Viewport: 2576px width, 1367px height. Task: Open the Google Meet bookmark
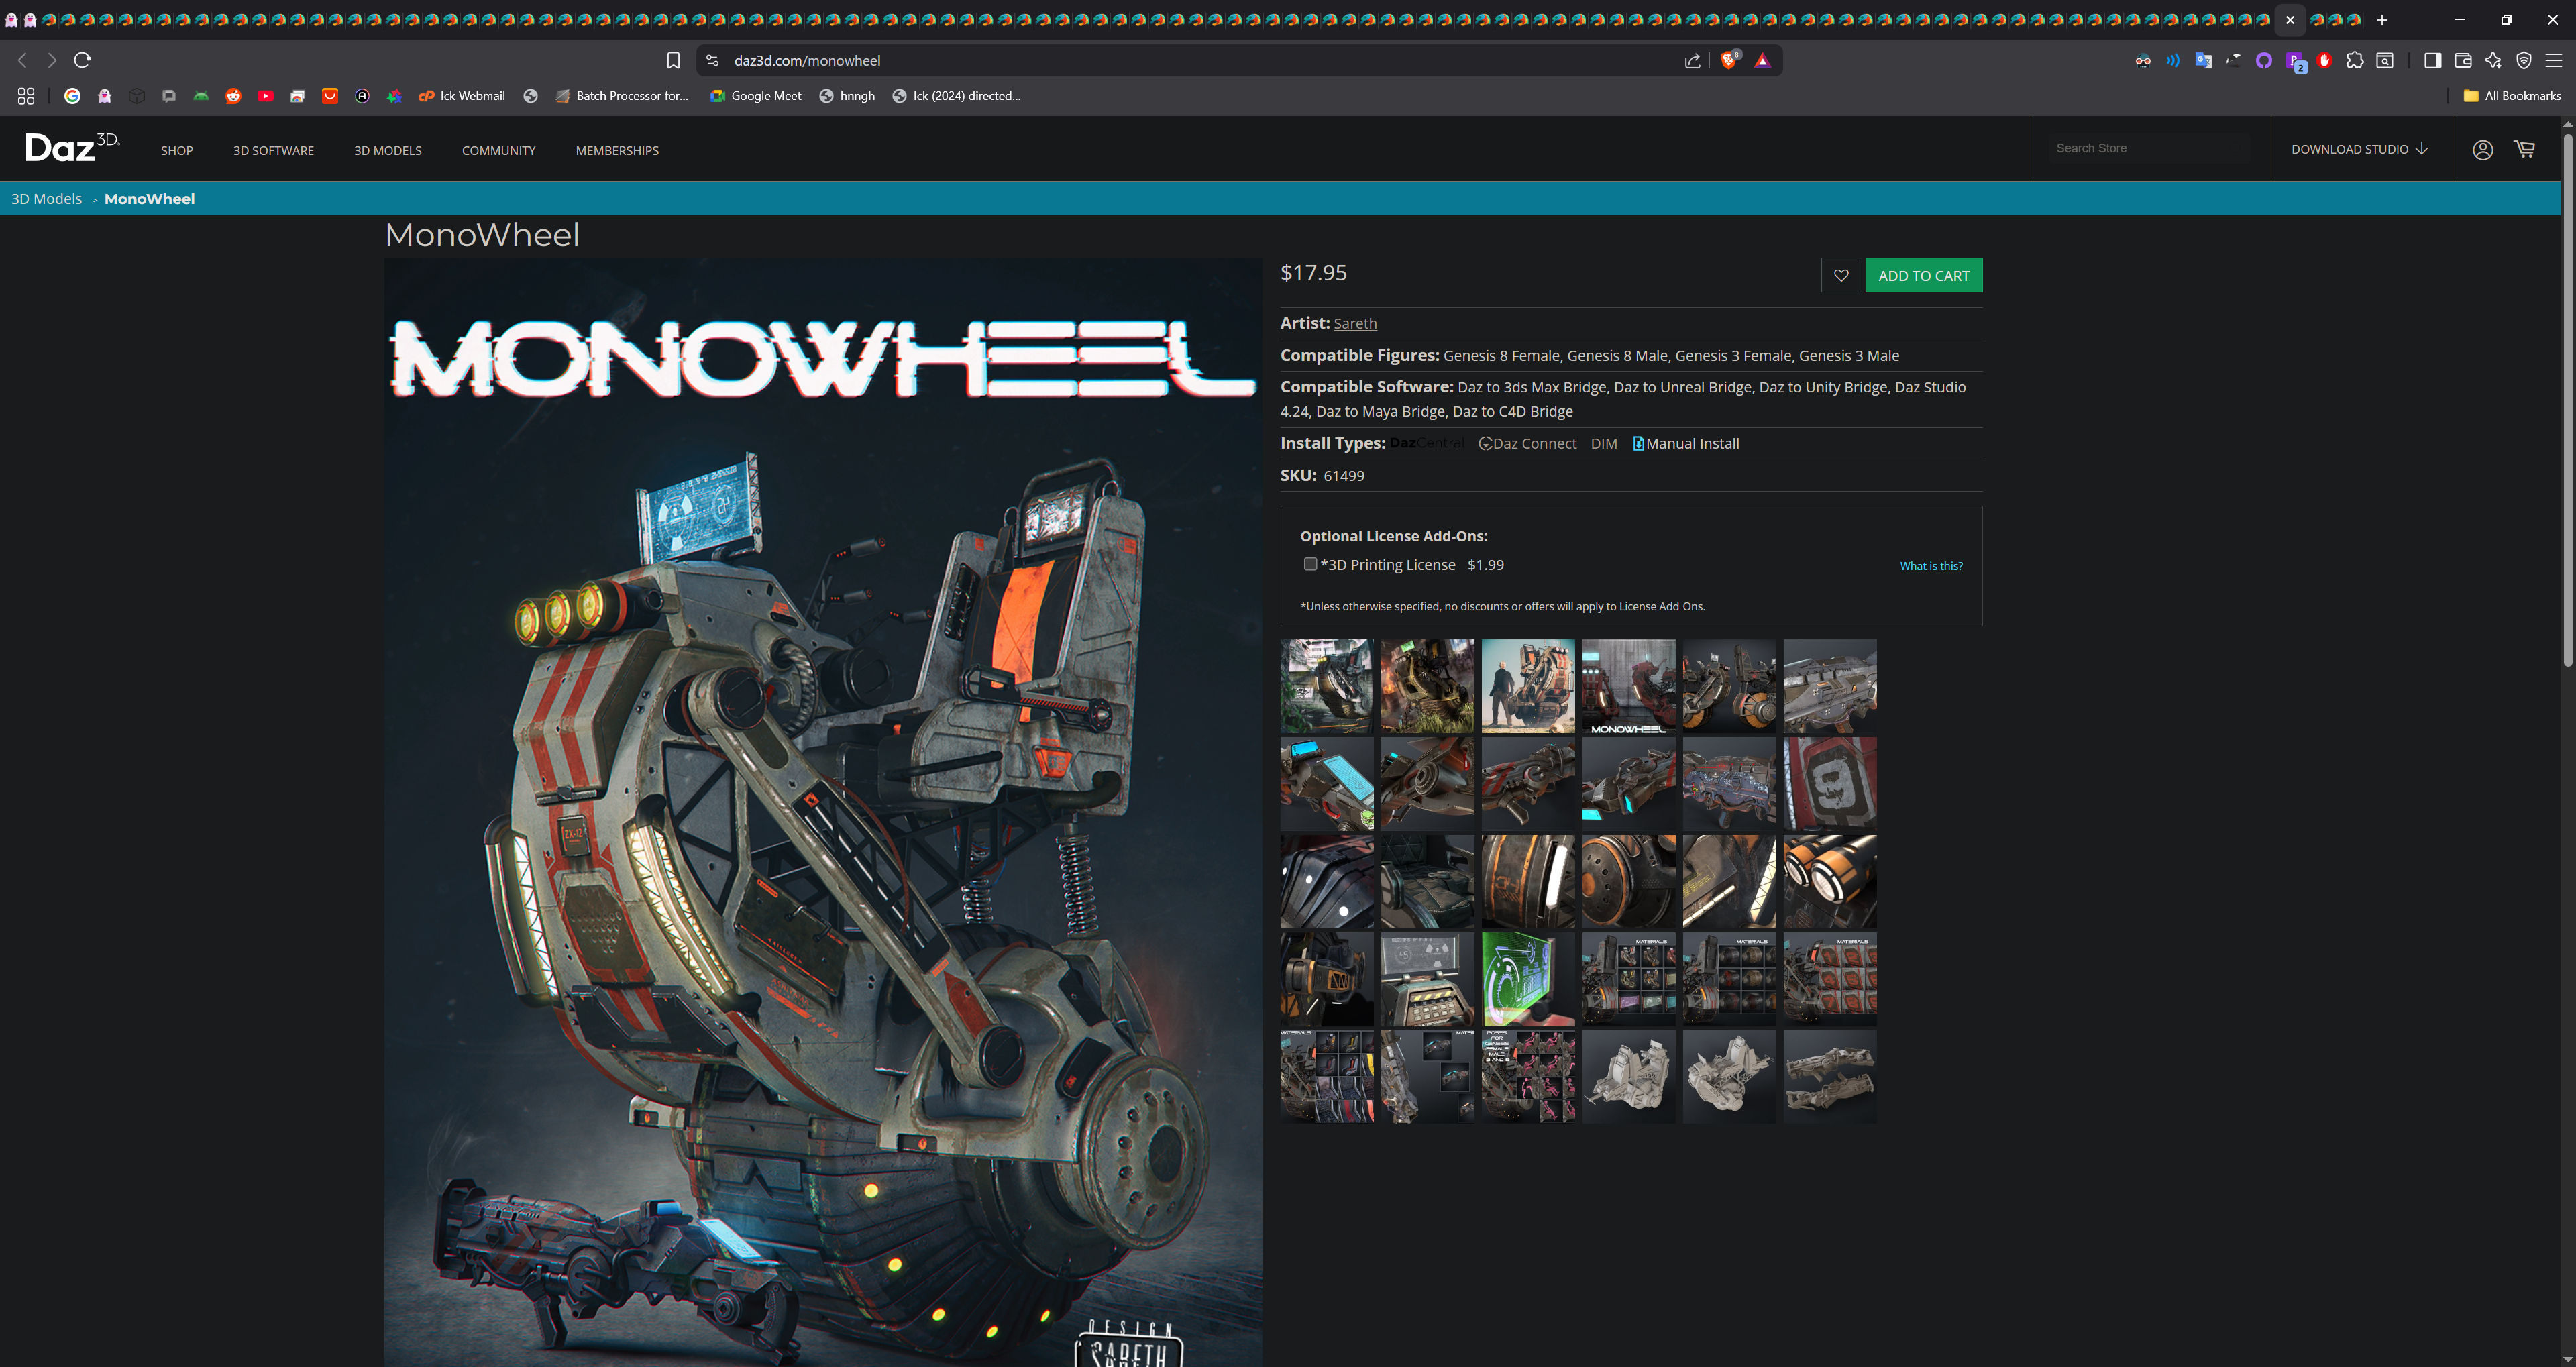tap(756, 96)
